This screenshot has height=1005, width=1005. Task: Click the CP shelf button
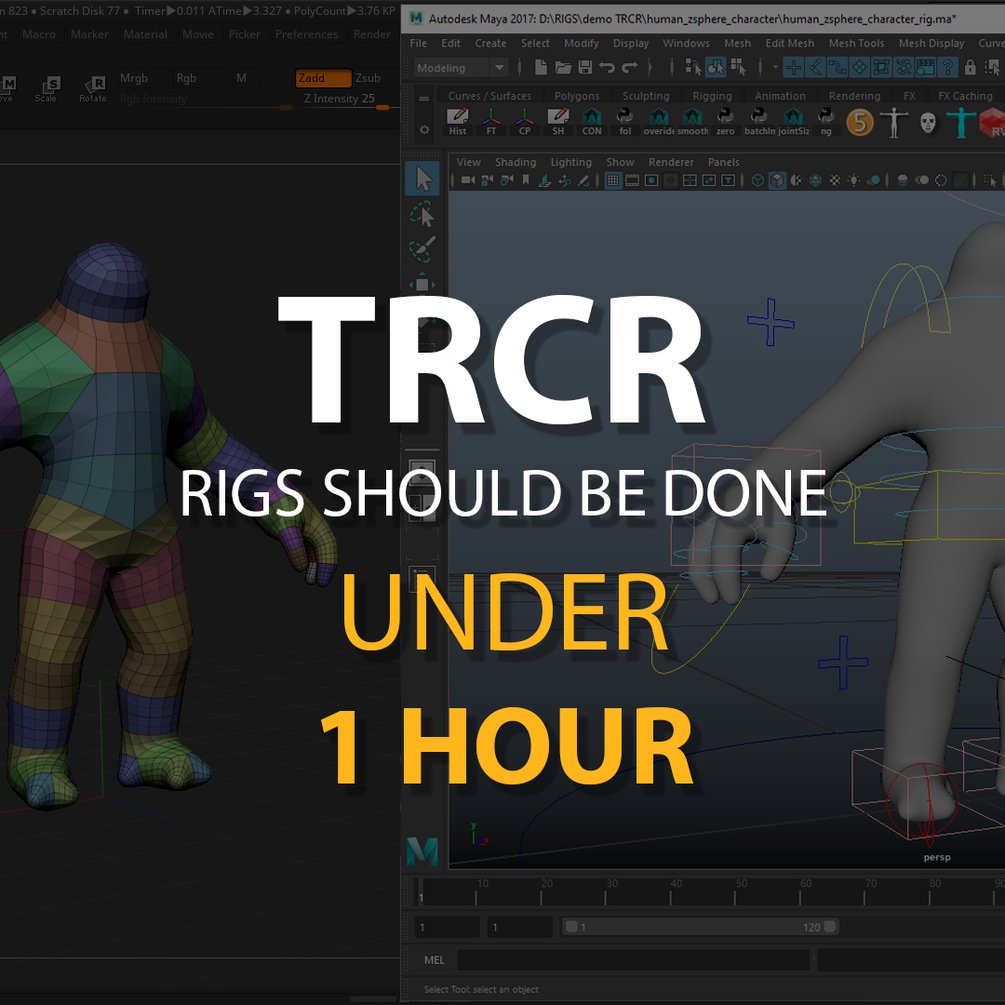click(524, 121)
